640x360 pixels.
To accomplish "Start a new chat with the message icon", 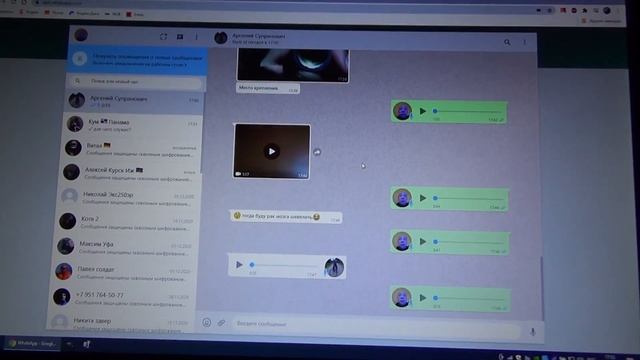I will 180,37.
